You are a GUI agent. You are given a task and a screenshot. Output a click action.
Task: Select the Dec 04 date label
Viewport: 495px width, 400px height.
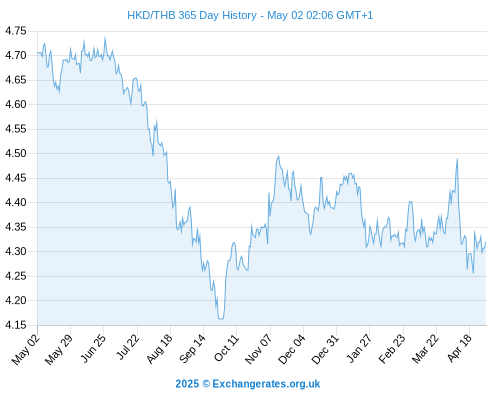292,349
